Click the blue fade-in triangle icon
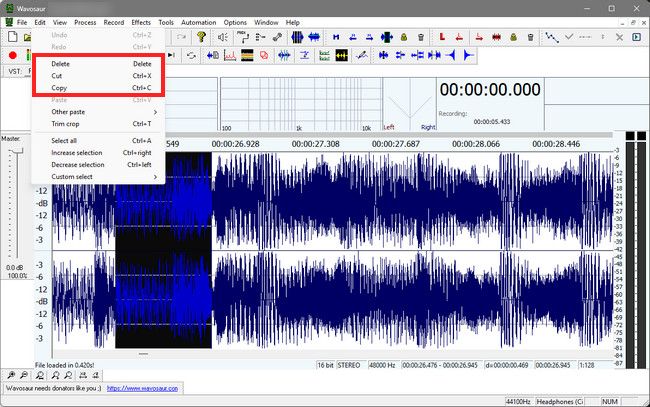650x407 pixels. point(452,55)
